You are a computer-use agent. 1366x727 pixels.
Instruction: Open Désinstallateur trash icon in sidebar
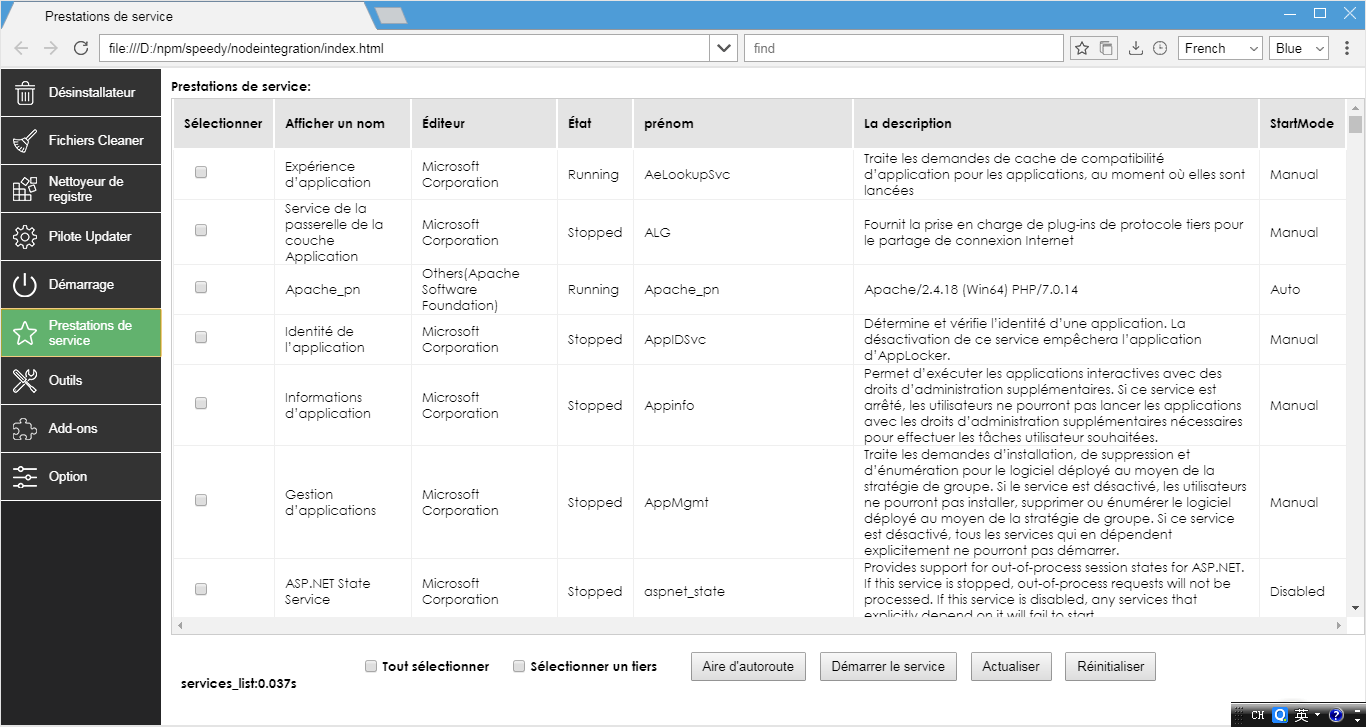(25, 93)
